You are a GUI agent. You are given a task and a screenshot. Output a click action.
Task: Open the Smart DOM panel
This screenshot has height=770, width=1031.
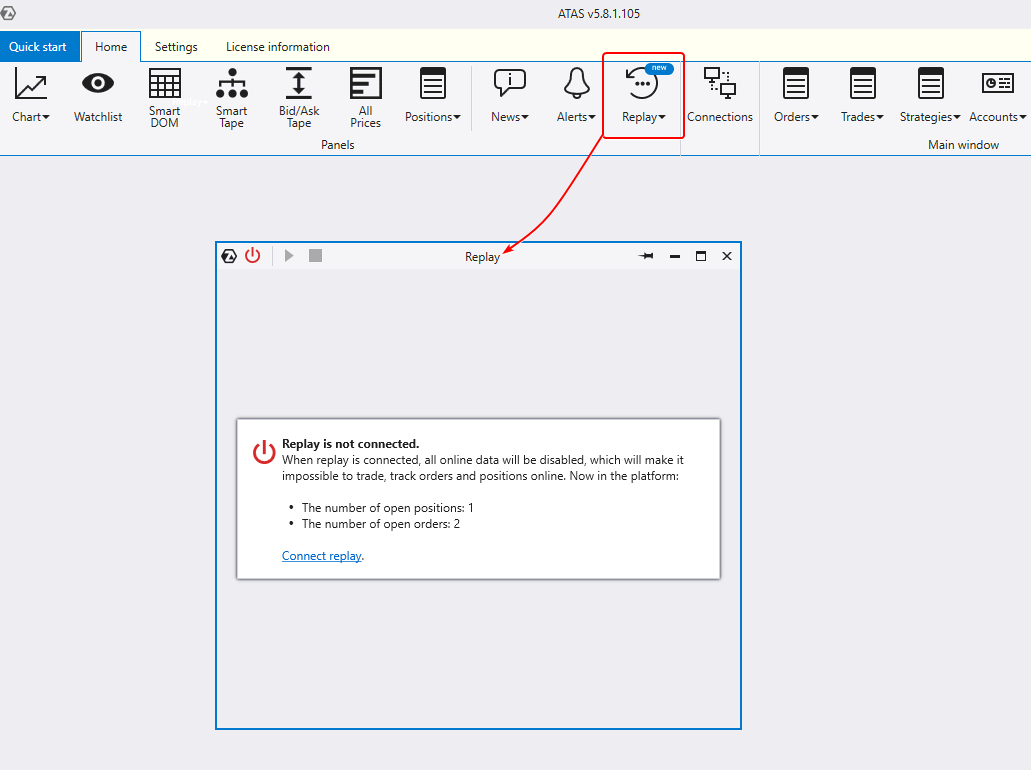point(164,97)
